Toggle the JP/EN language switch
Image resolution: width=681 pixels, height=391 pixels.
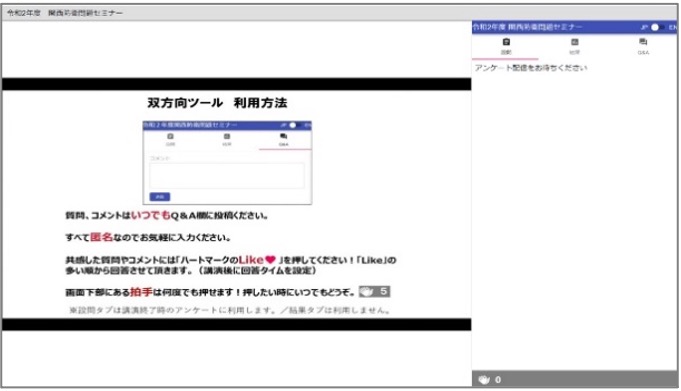[657, 27]
